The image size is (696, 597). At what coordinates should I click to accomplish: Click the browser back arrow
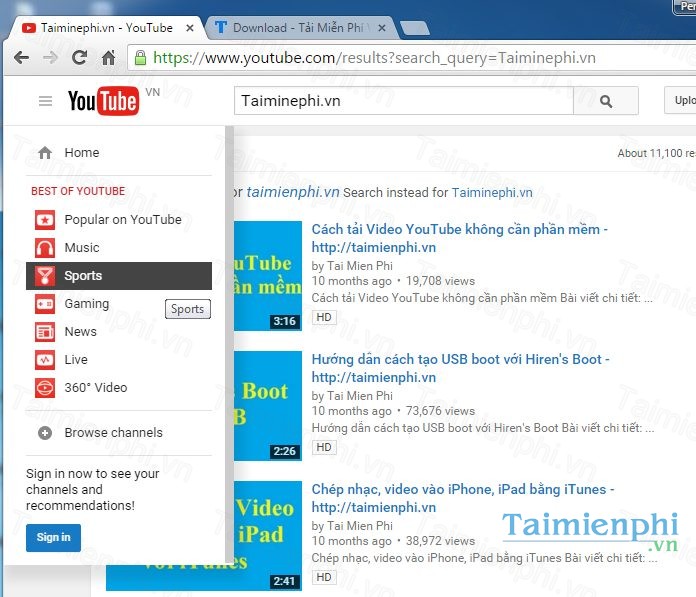[x=21, y=58]
